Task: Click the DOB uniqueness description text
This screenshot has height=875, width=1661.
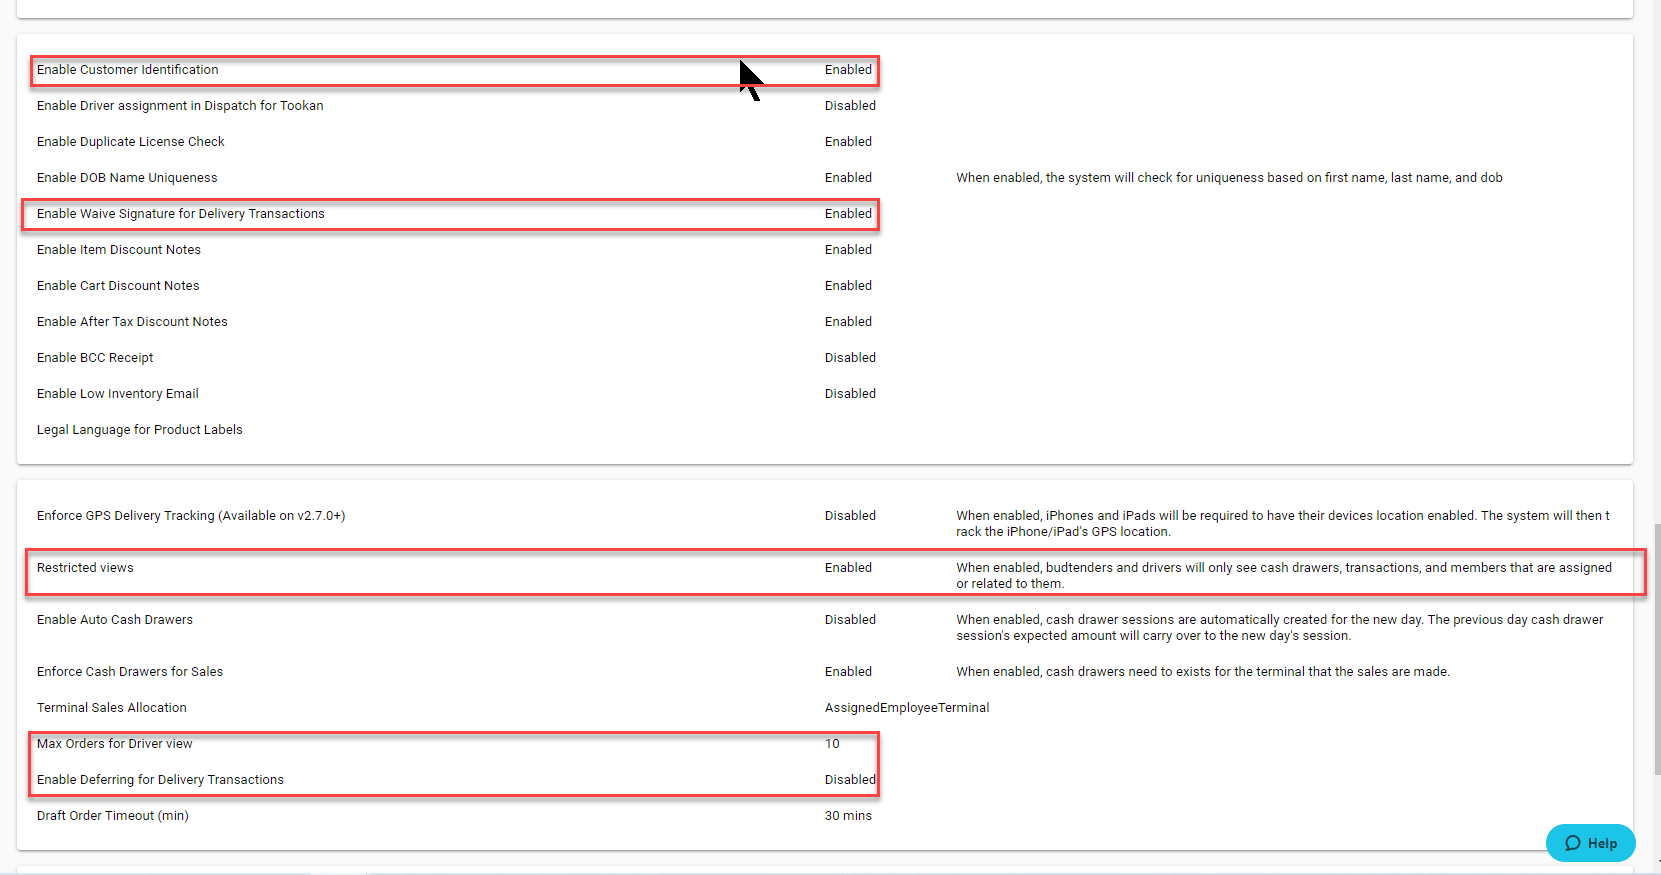Action: (x=1229, y=178)
